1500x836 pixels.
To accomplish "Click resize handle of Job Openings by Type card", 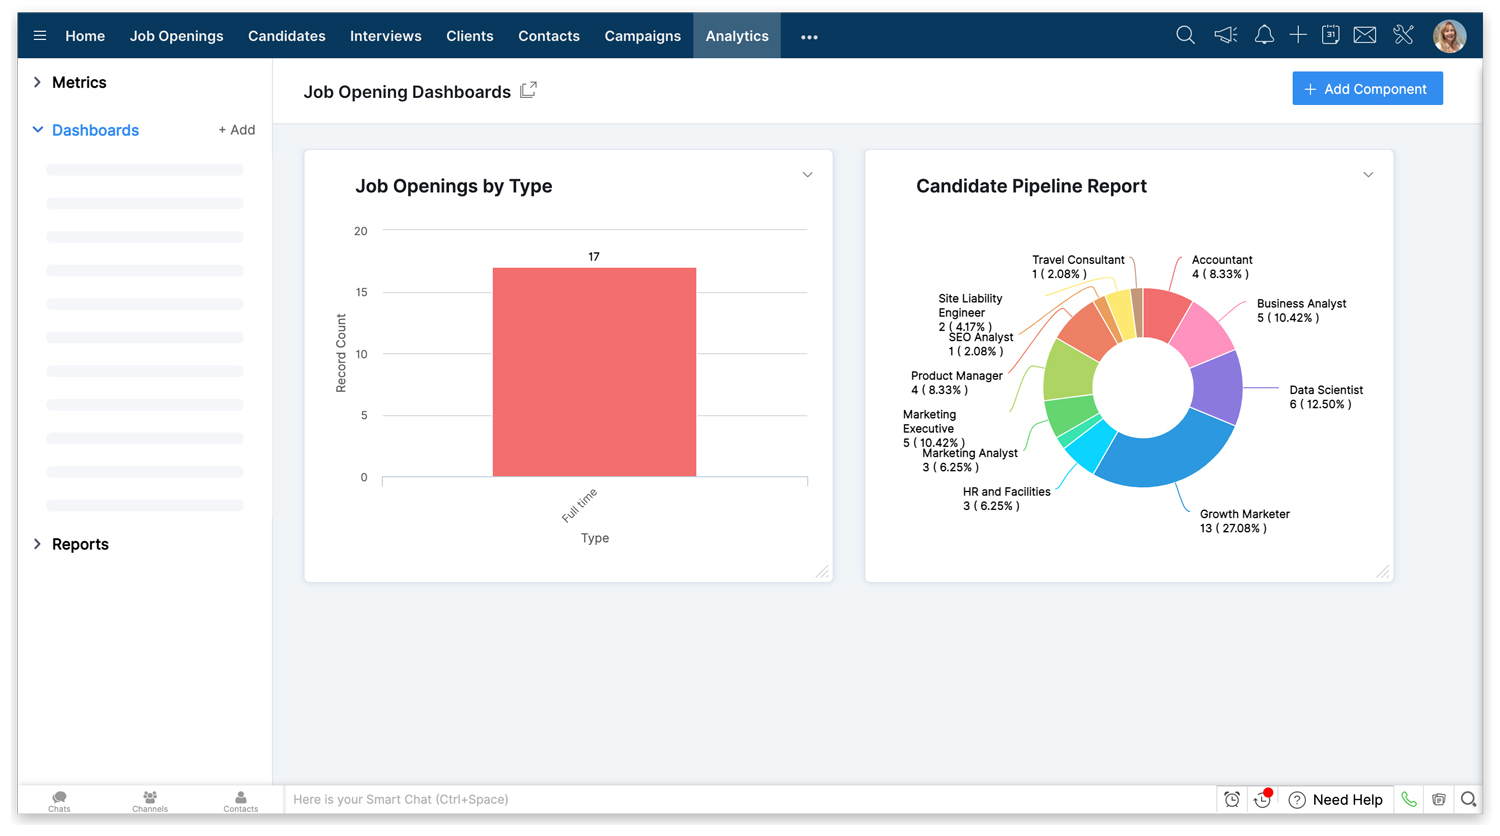I will click(822, 572).
